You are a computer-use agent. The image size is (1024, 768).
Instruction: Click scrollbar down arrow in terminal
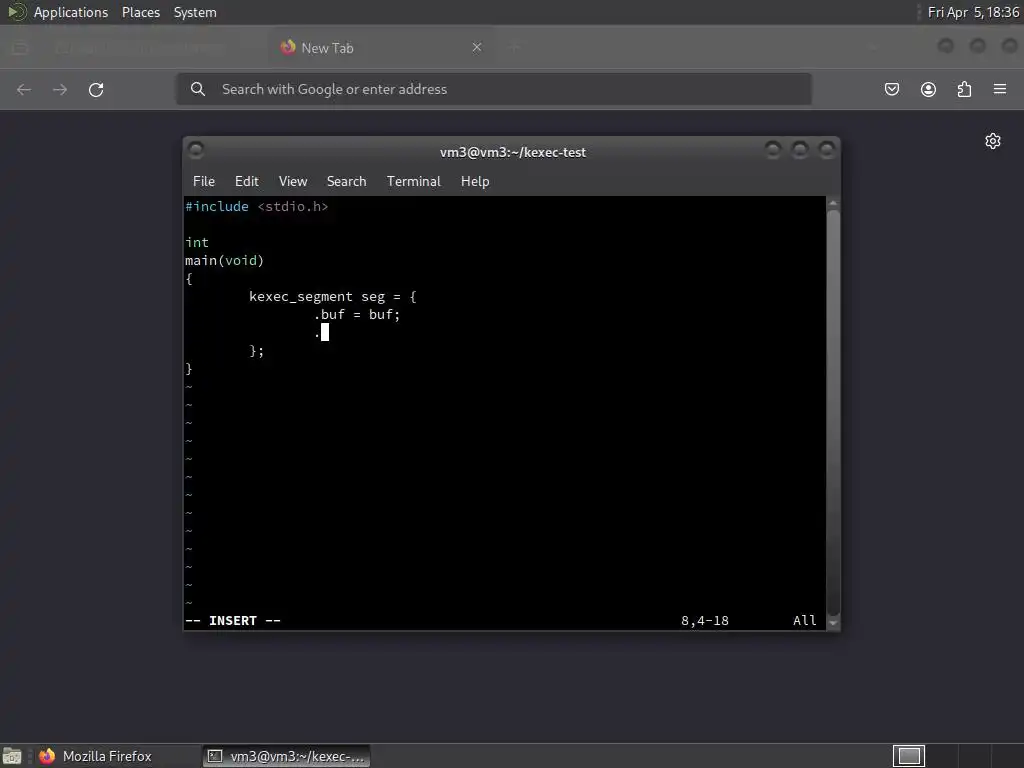click(833, 623)
